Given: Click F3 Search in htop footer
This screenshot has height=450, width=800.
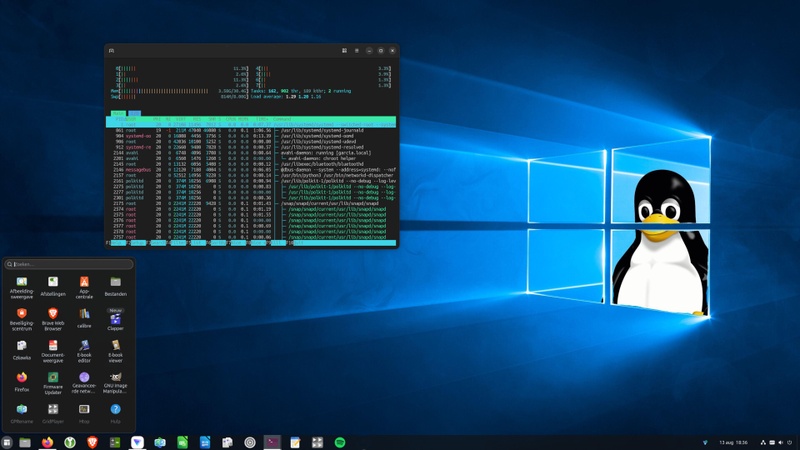Looking at the screenshot, I should coord(158,243).
